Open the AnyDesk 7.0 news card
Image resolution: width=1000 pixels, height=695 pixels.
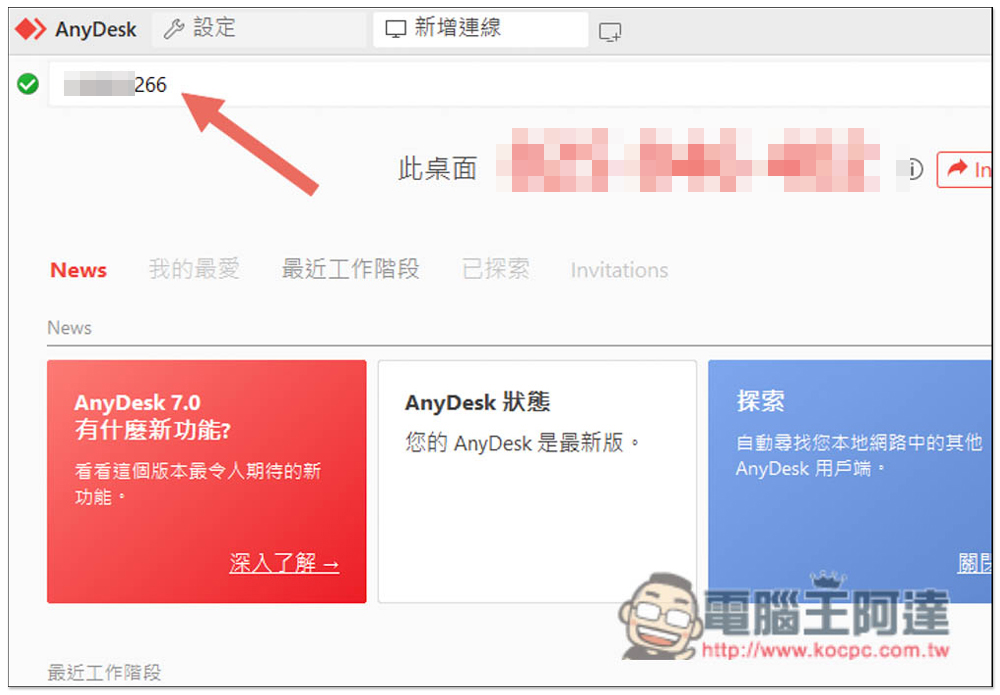click(207, 481)
